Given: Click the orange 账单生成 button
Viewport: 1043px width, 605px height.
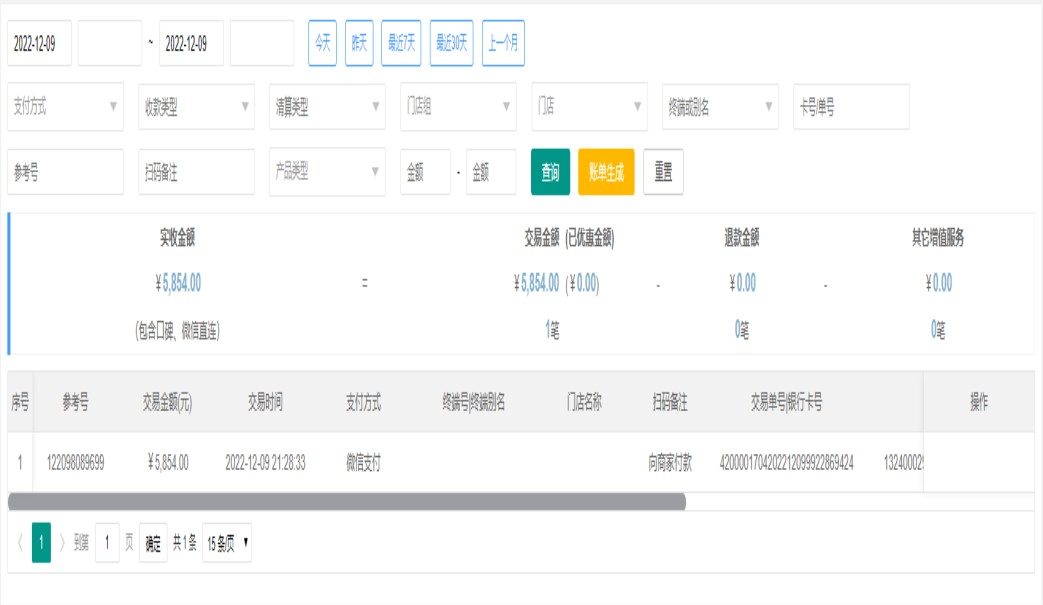Looking at the screenshot, I should [x=606, y=172].
